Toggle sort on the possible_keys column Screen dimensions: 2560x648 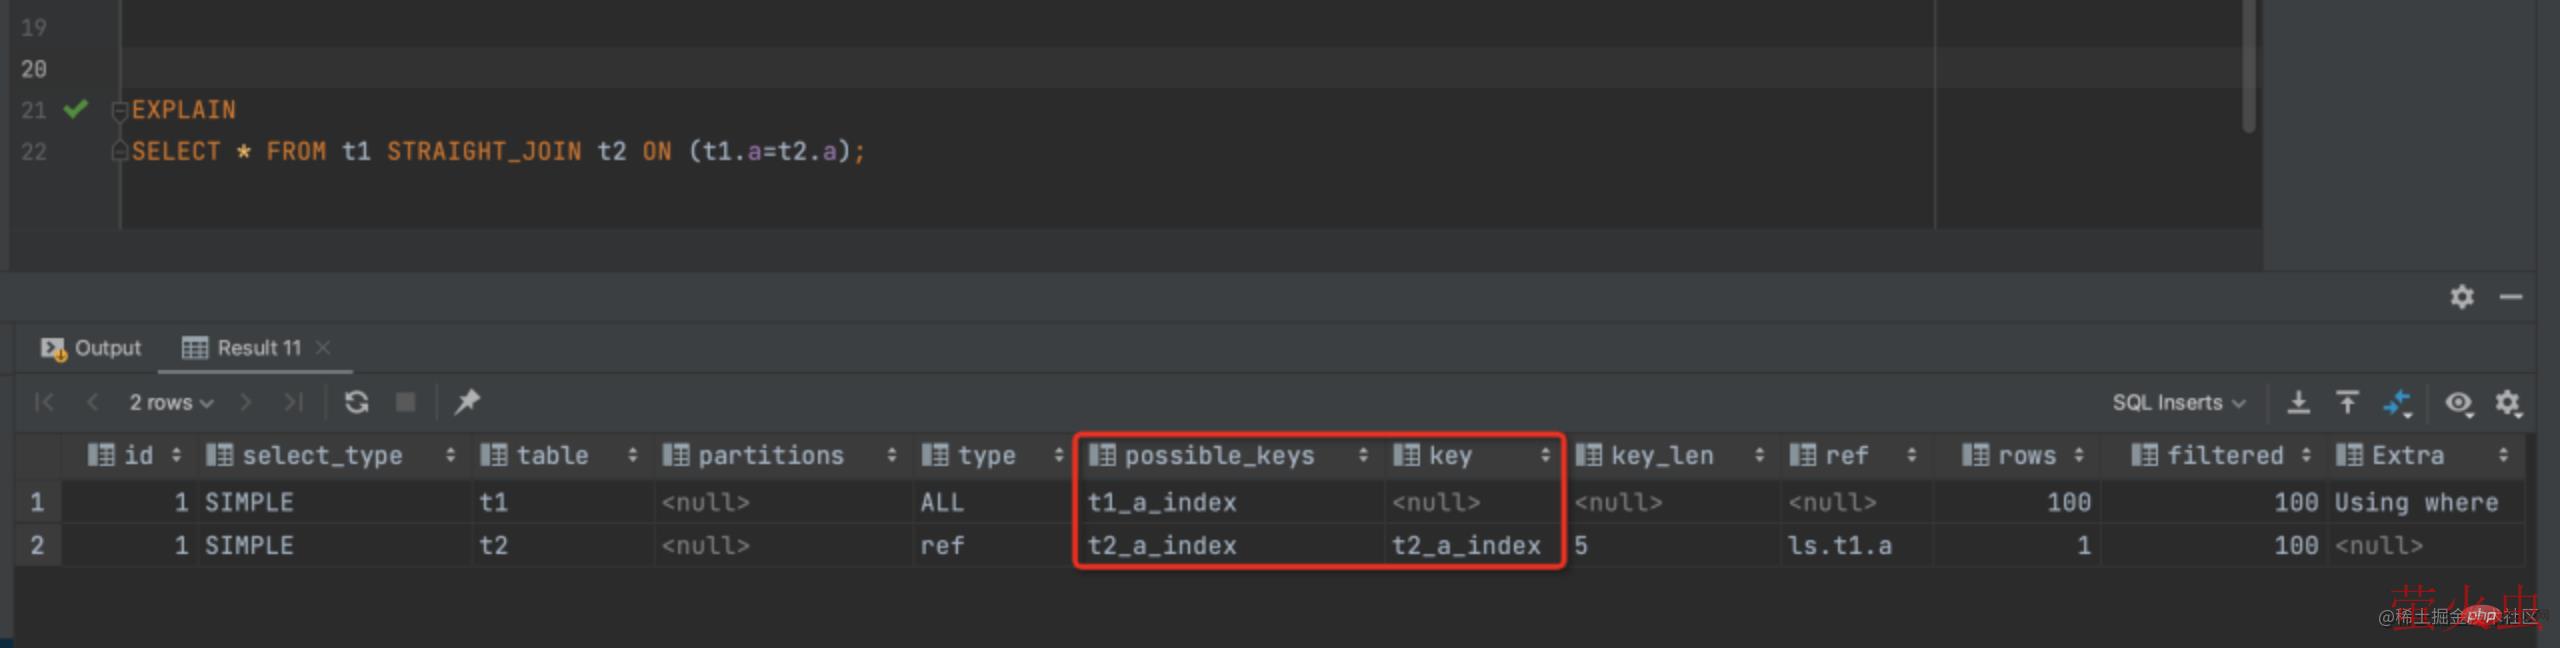[1362, 456]
